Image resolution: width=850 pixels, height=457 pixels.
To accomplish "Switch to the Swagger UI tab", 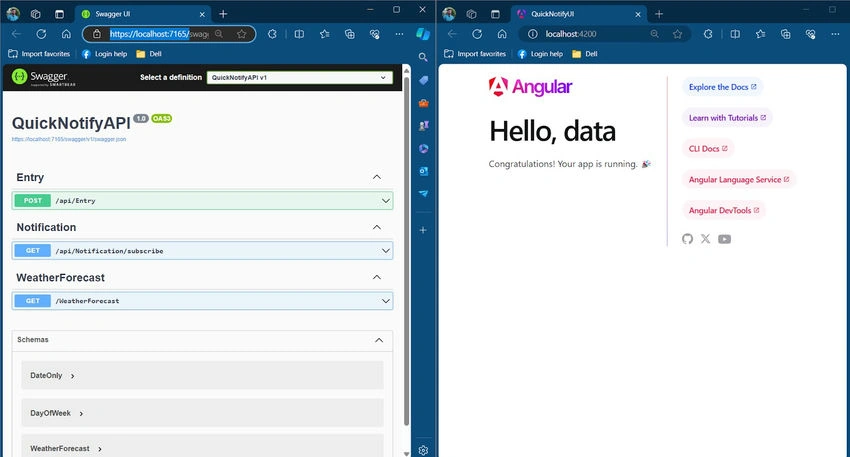I will tap(143, 14).
